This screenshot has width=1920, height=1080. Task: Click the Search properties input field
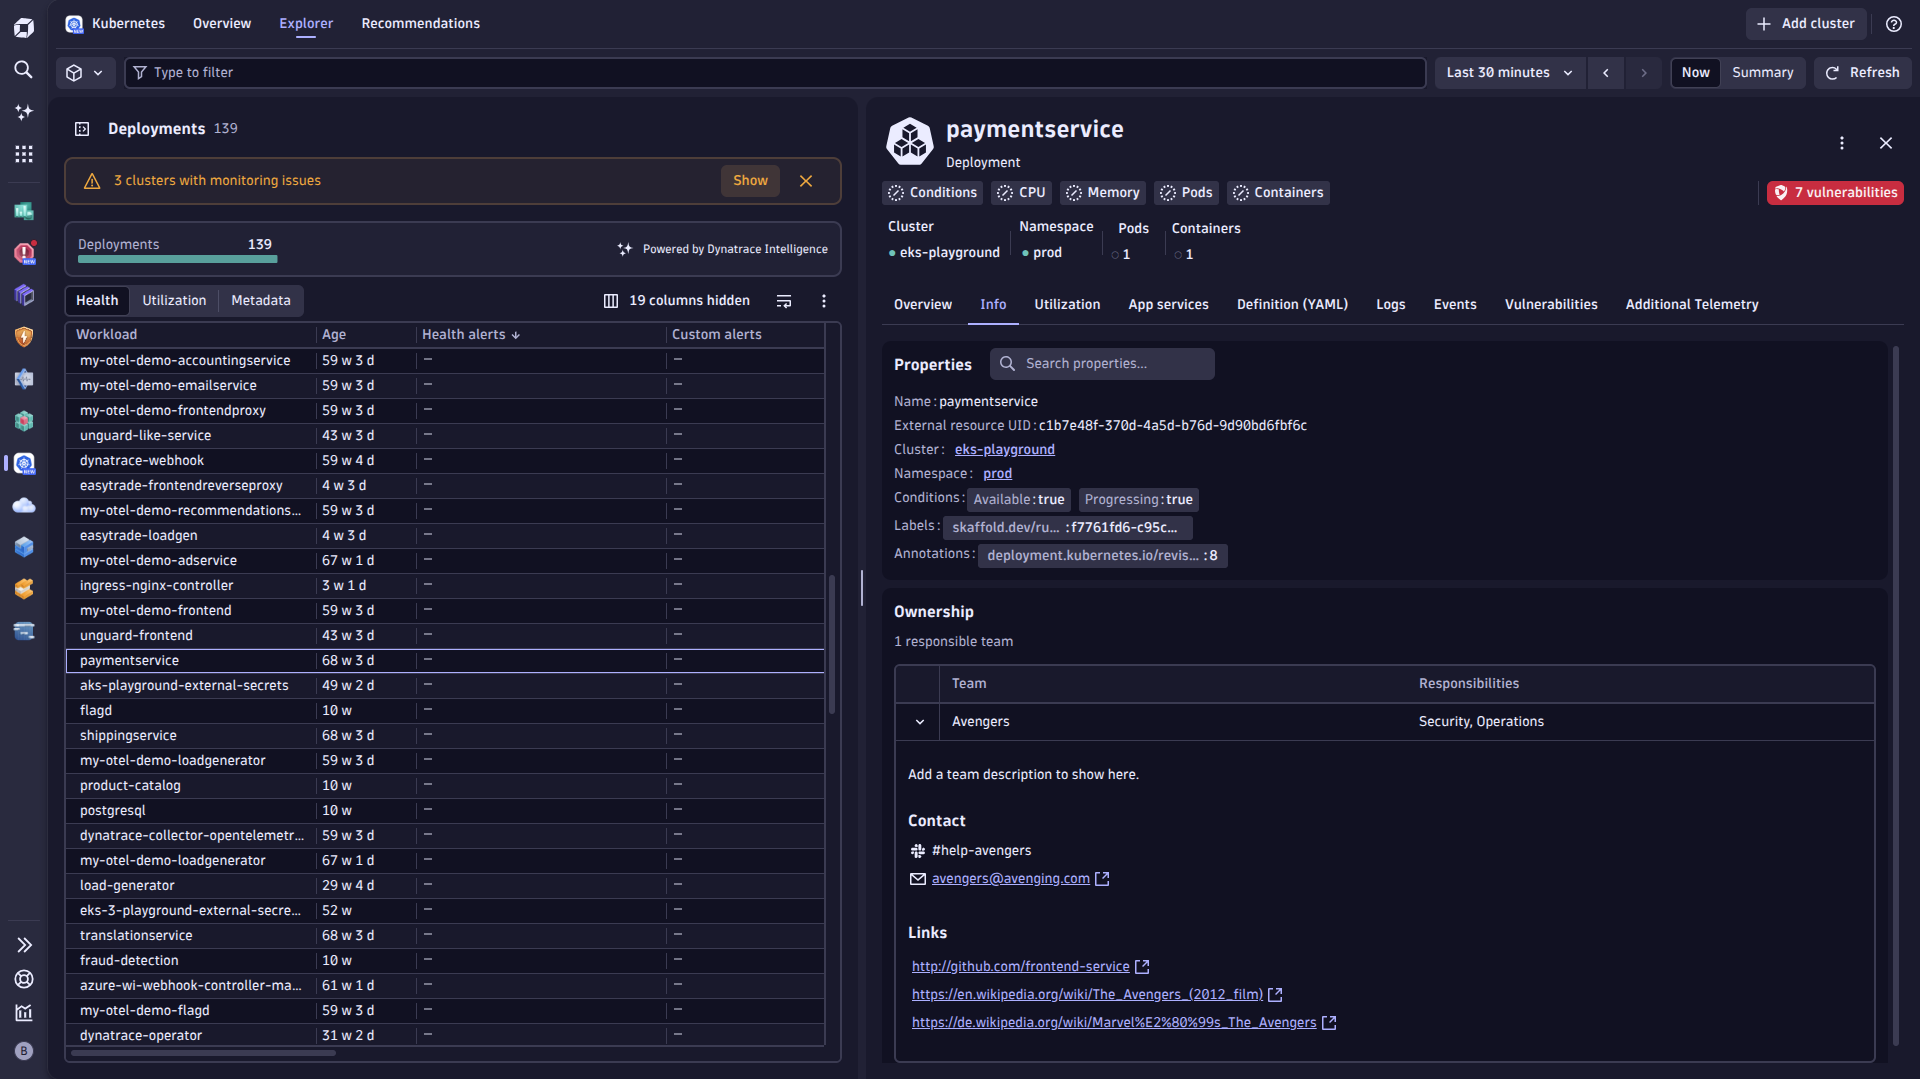click(1101, 363)
